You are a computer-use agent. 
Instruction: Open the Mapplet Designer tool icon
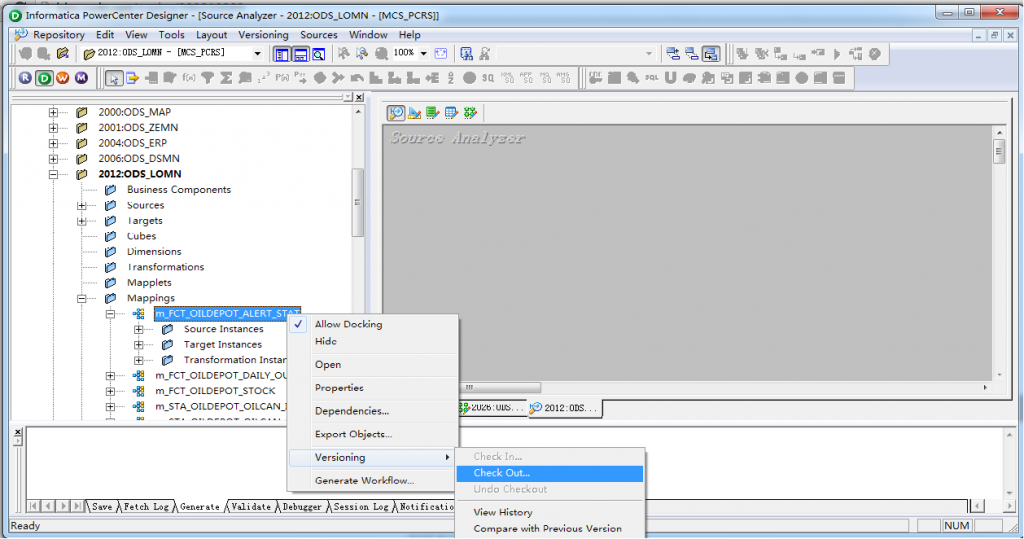451,113
